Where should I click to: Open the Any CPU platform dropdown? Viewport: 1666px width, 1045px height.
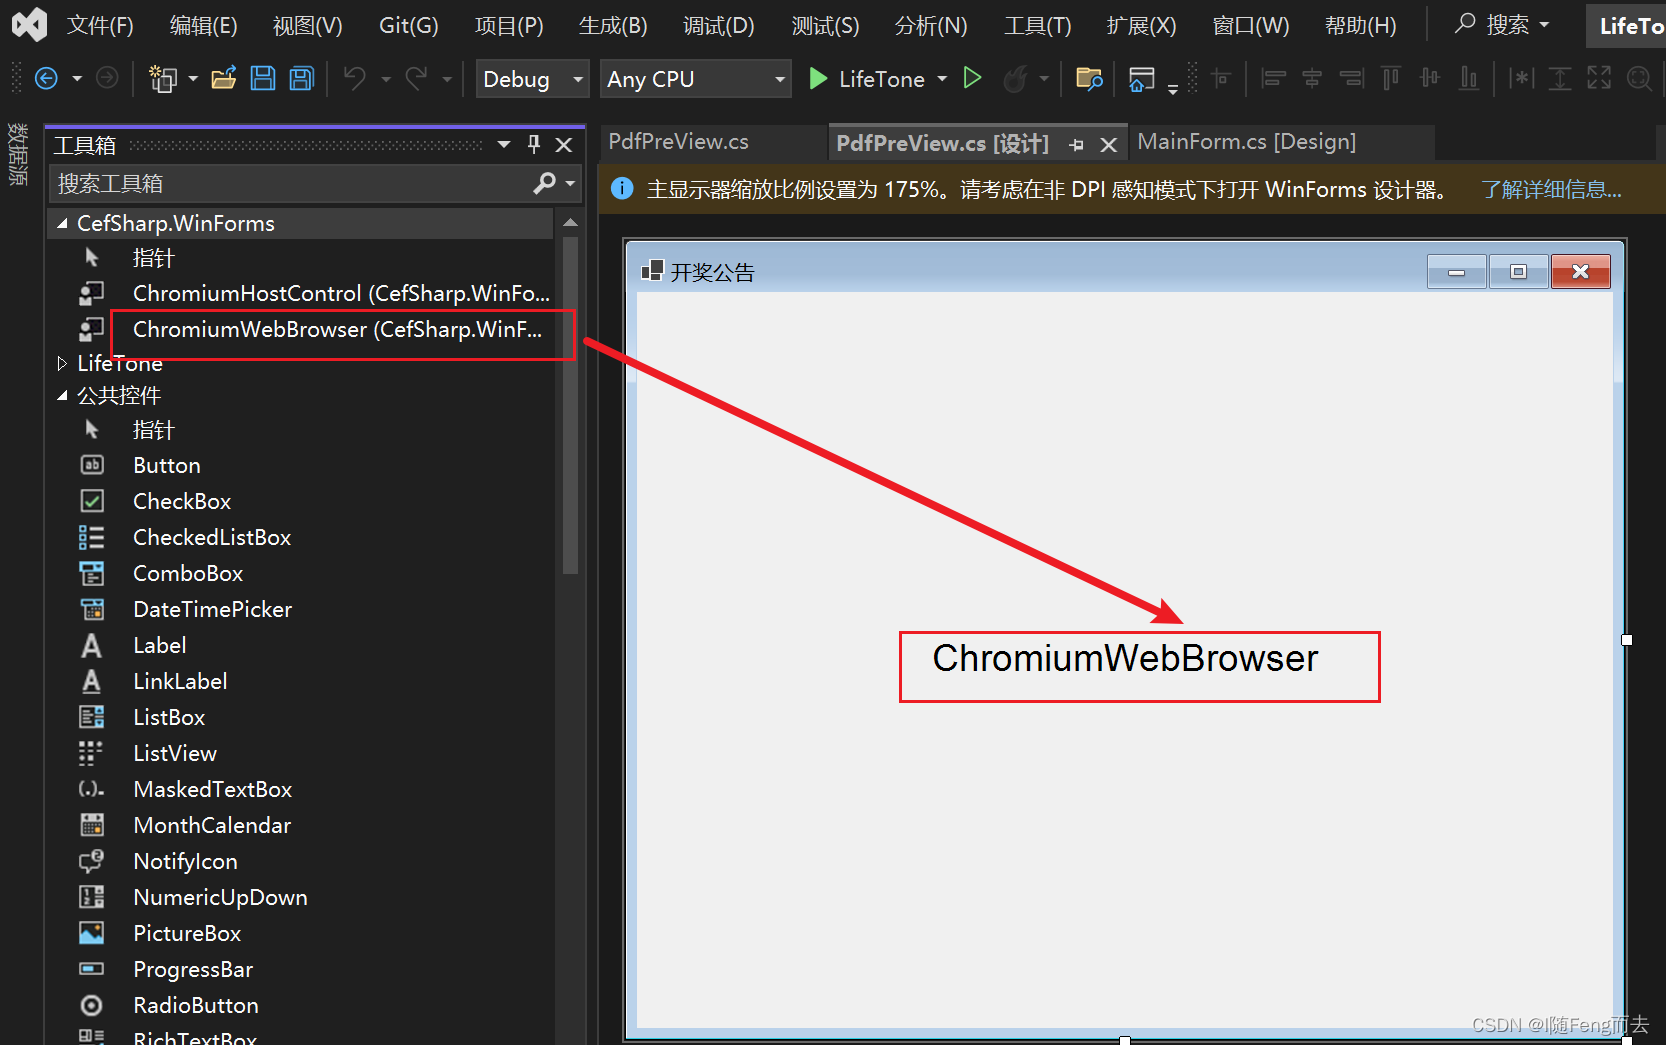(696, 79)
